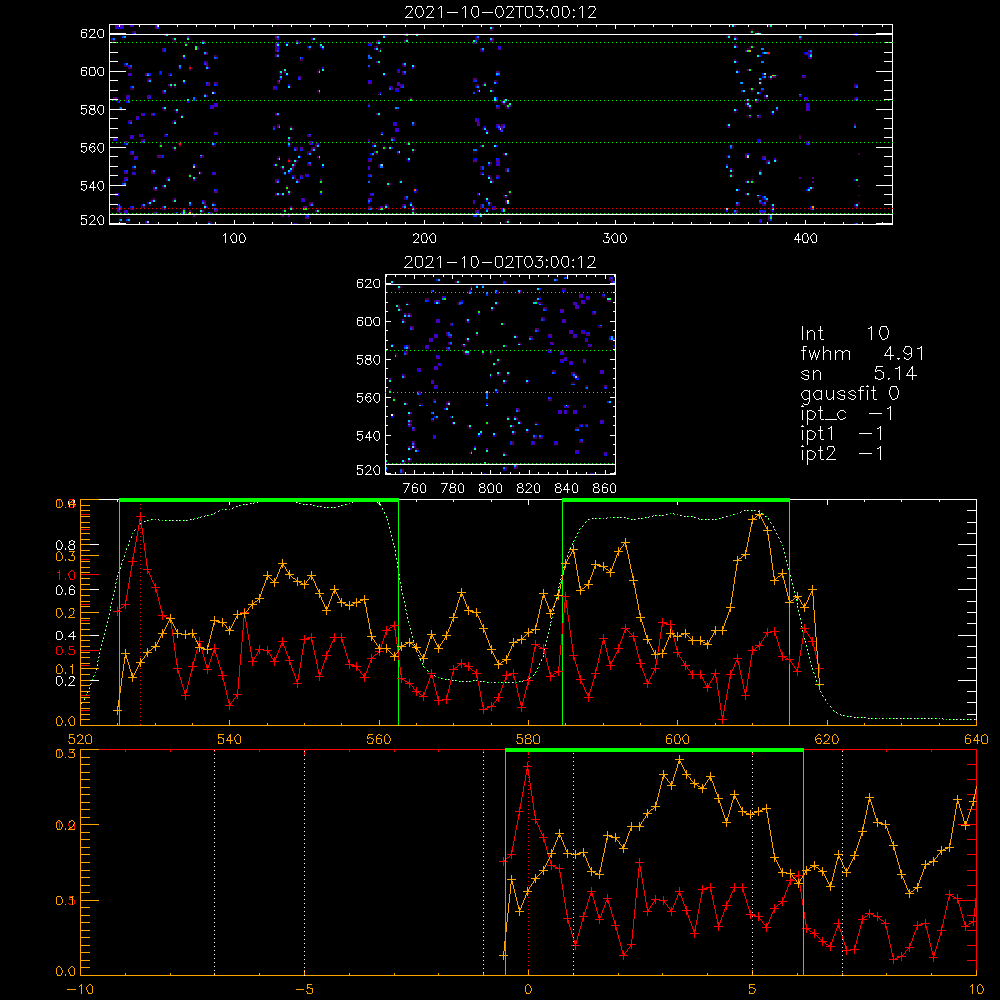The image size is (1000, 1000).
Task: Click x-axis label 760 on the middle plot
Action: pos(415,489)
